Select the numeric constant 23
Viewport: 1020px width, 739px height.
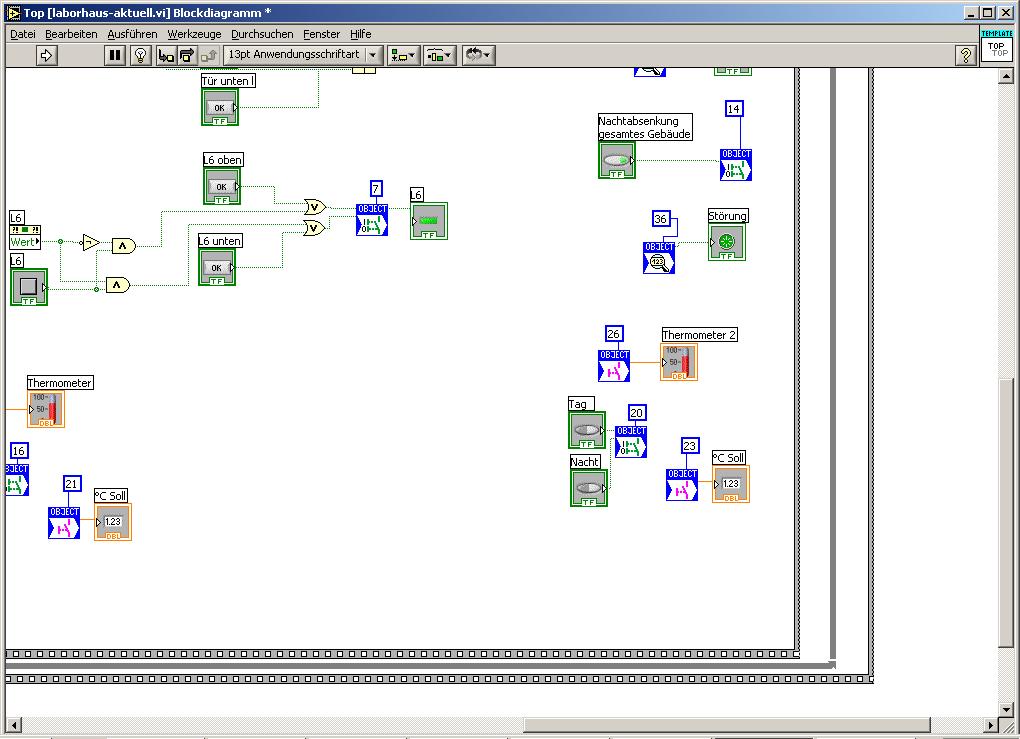point(690,446)
